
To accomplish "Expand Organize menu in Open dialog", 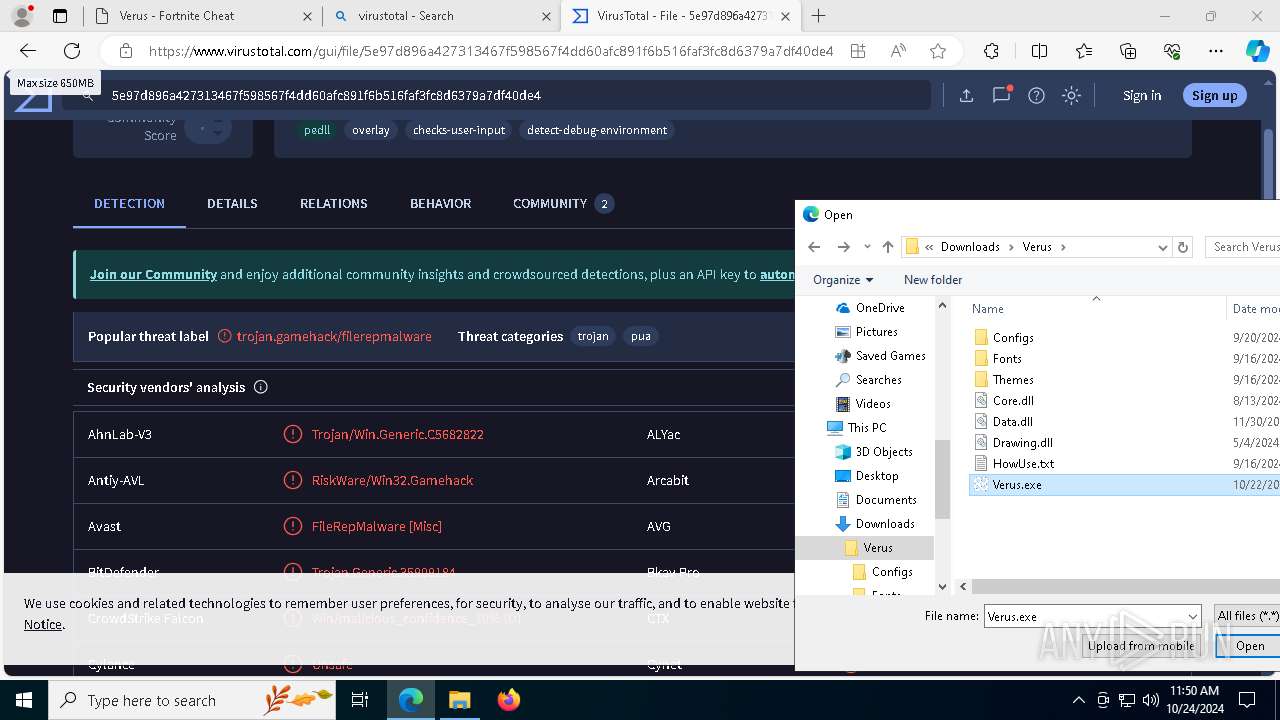I will tap(843, 280).
